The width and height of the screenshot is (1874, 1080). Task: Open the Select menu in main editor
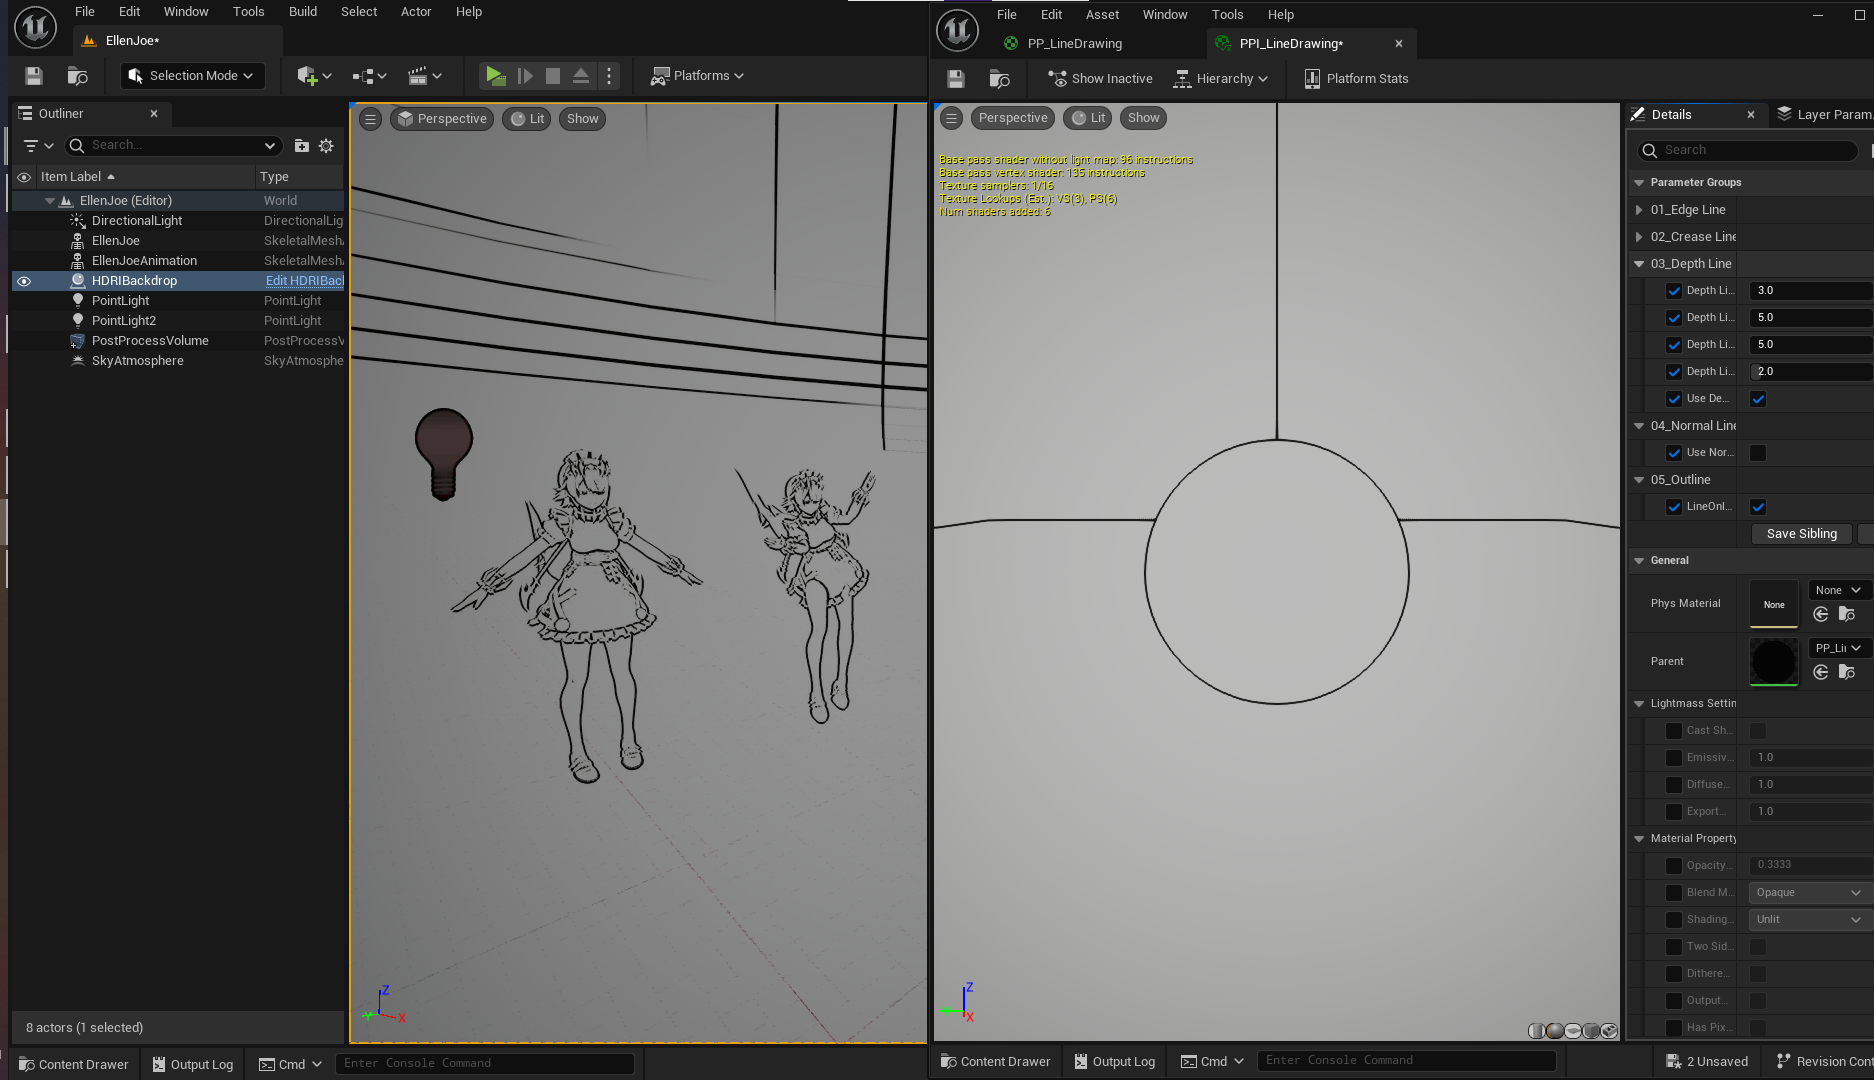click(359, 12)
